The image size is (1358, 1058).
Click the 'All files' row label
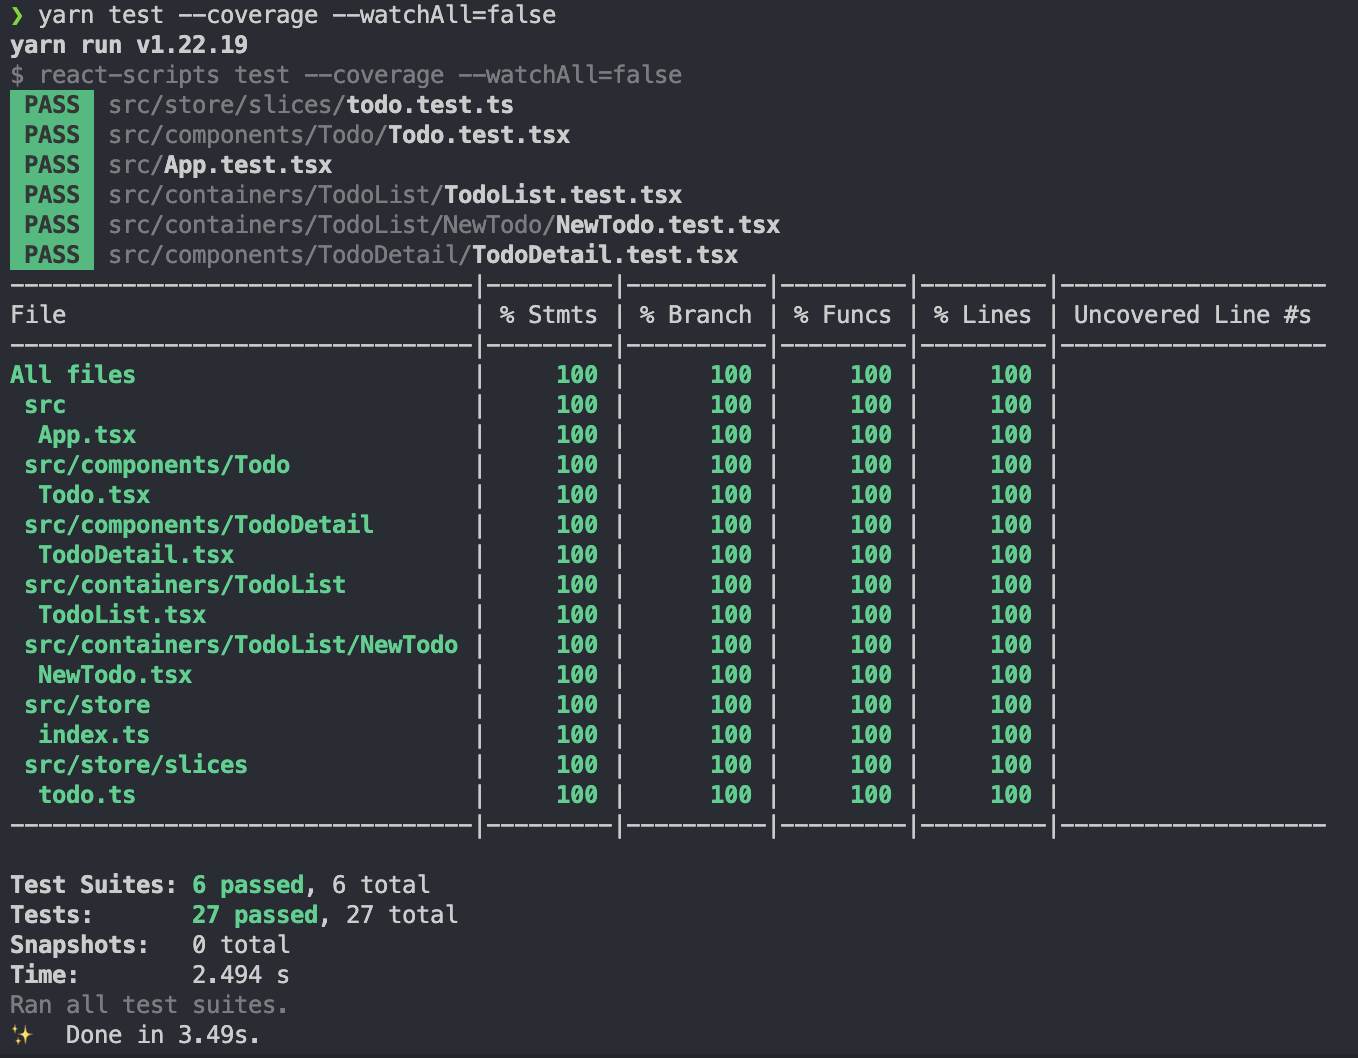click(x=73, y=375)
